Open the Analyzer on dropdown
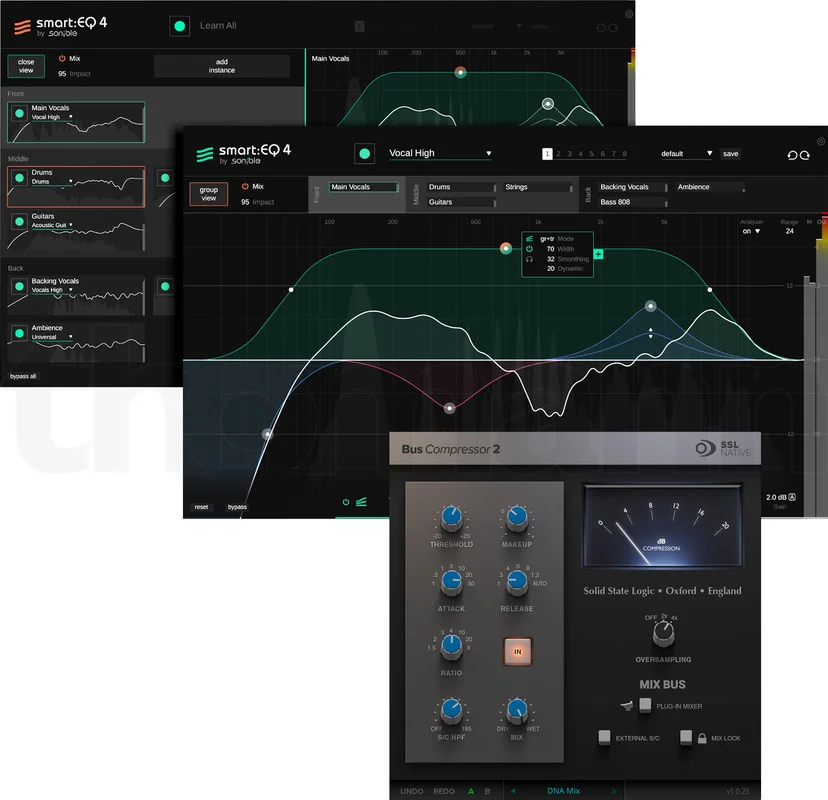828x800 pixels. (x=751, y=231)
